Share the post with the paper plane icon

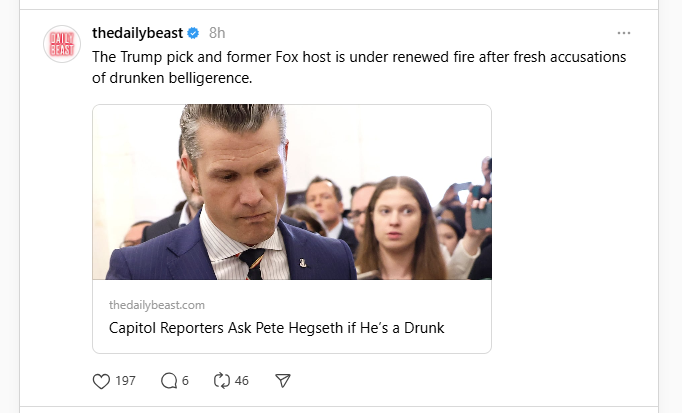click(283, 381)
